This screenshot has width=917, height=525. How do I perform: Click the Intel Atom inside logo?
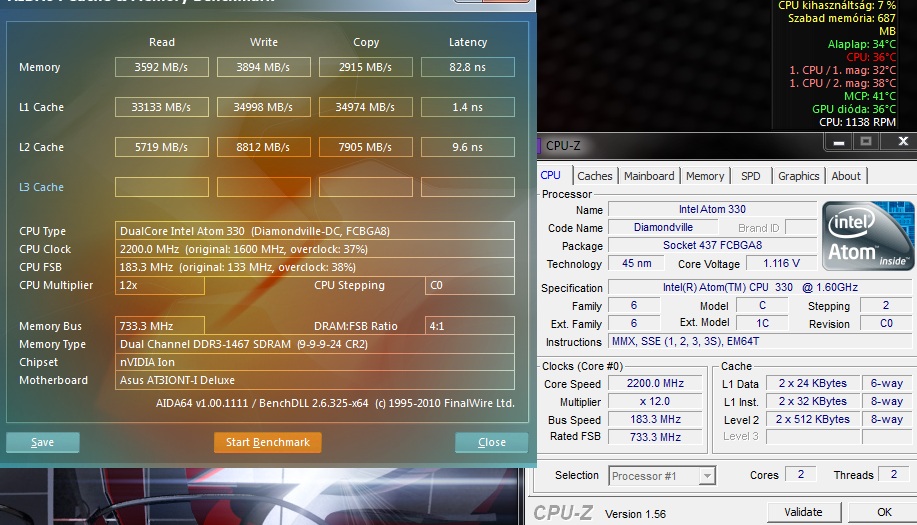(x=868, y=236)
